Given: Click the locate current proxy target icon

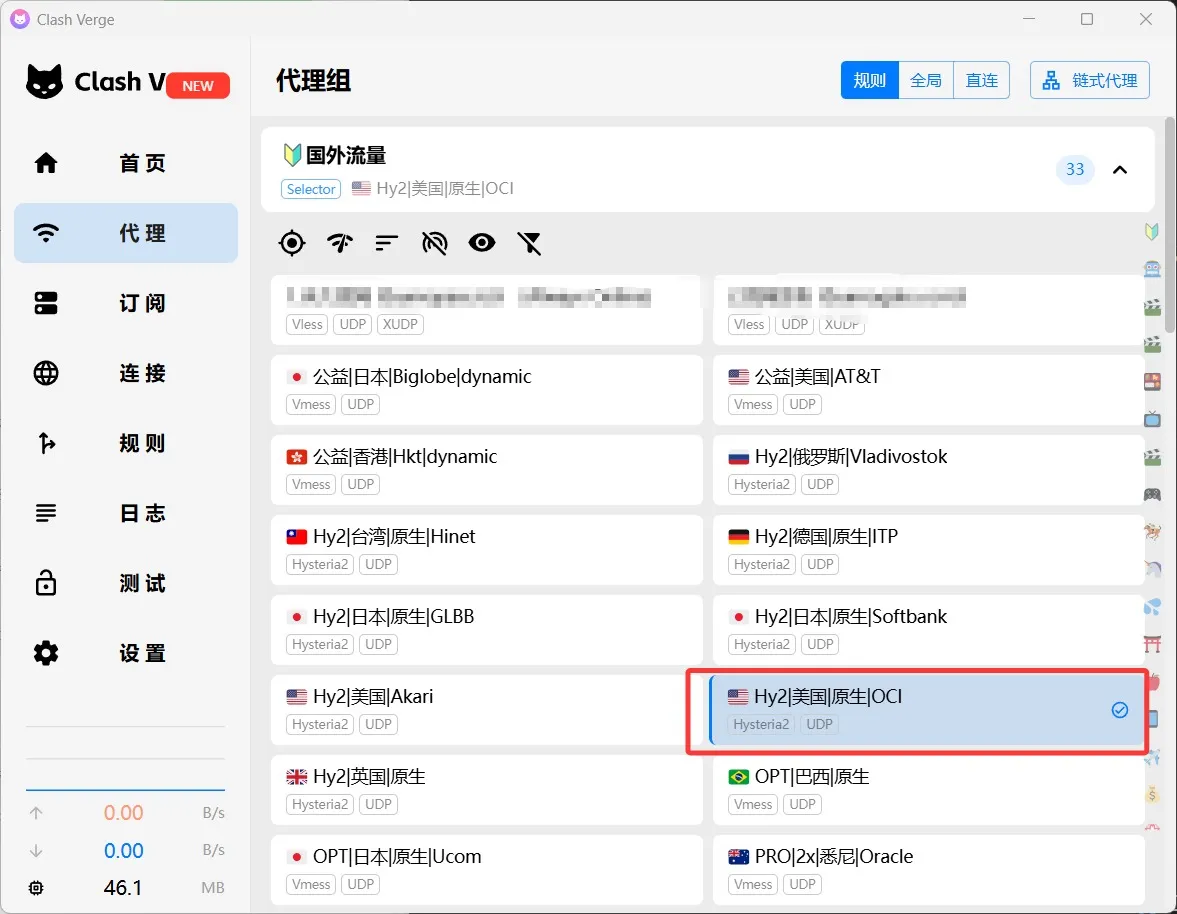Looking at the screenshot, I should (292, 243).
